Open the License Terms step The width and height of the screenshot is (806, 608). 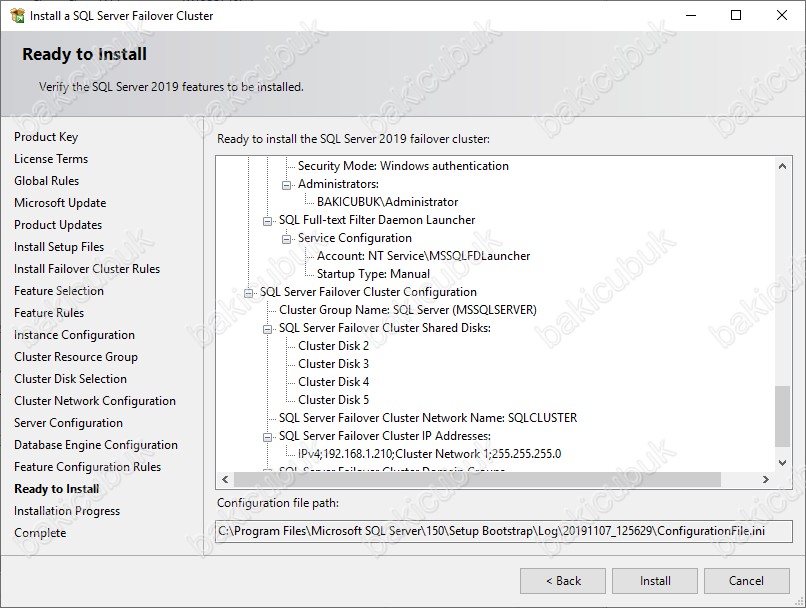coord(51,159)
